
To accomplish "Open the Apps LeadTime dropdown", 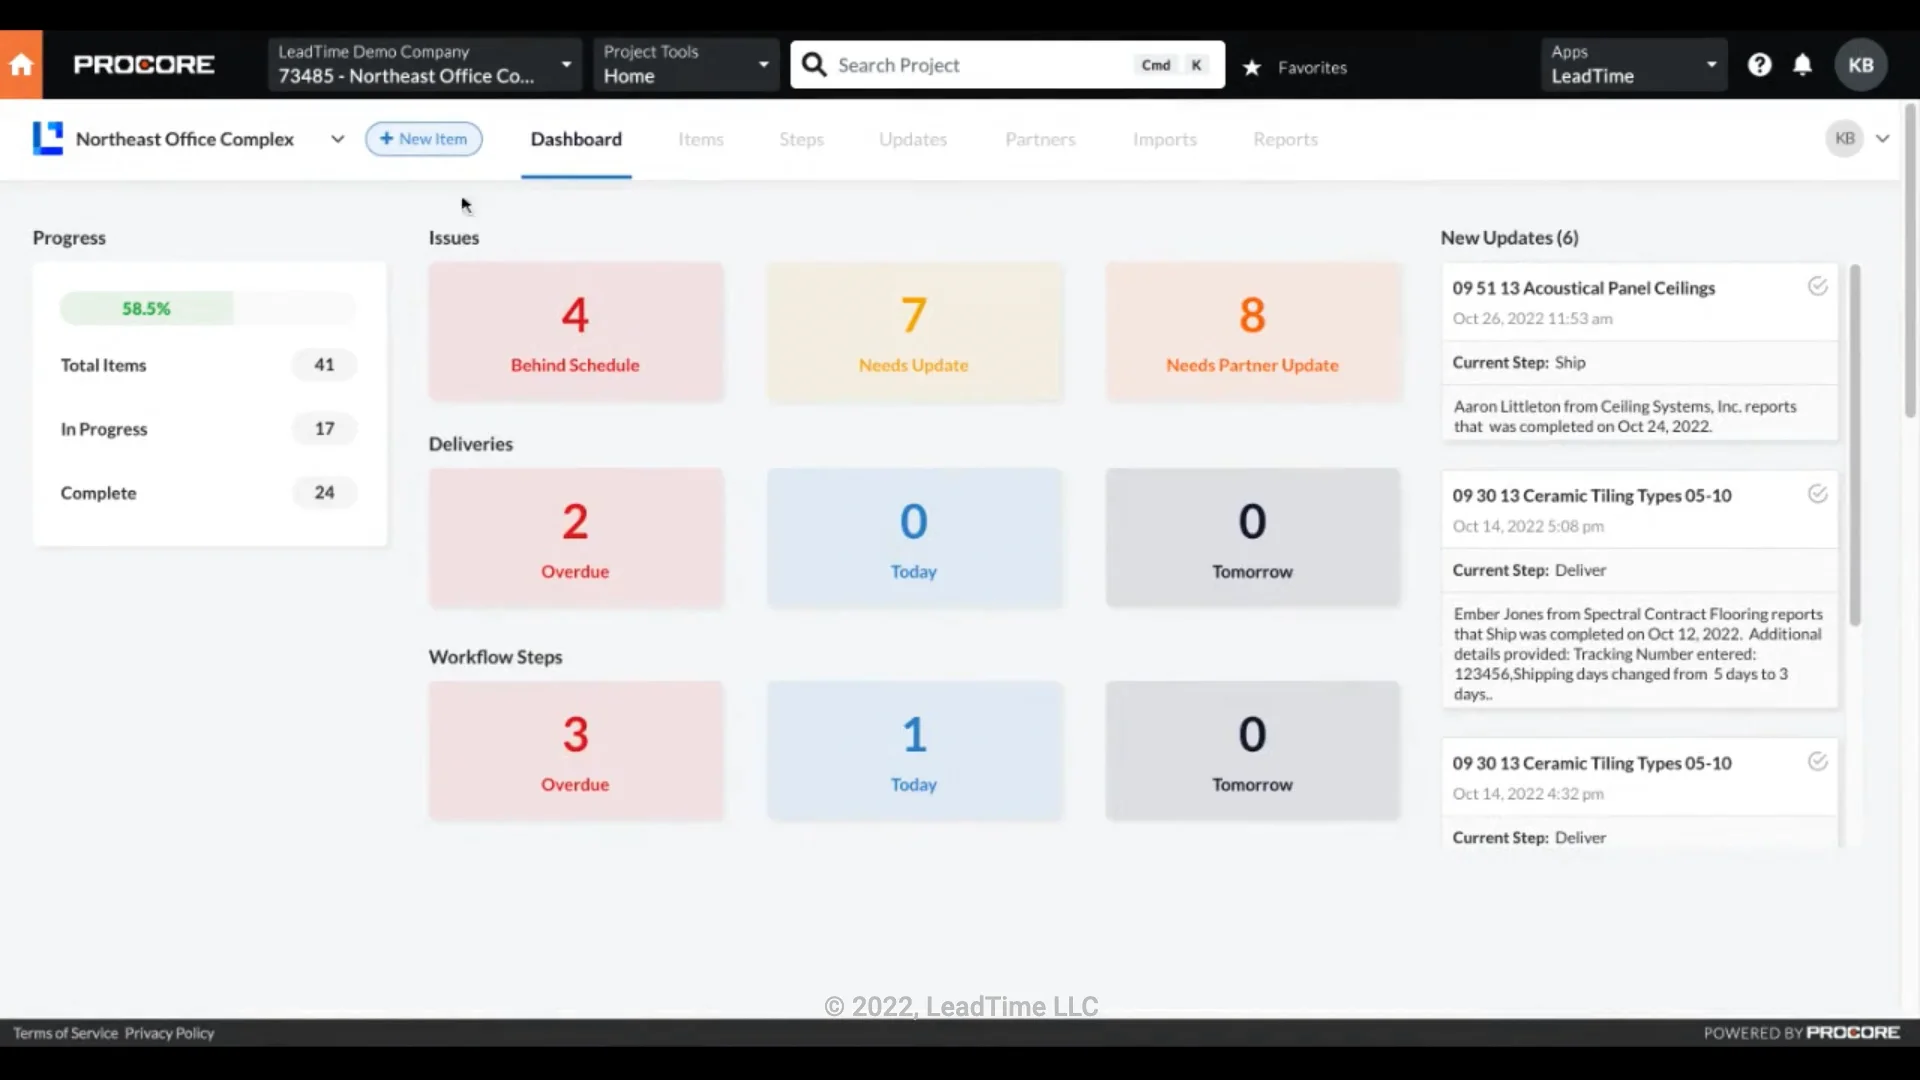I will click(x=1633, y=65).
